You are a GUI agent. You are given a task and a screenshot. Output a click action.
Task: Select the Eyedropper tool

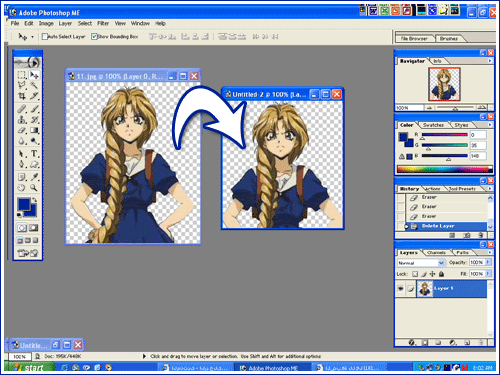point(34,177)
